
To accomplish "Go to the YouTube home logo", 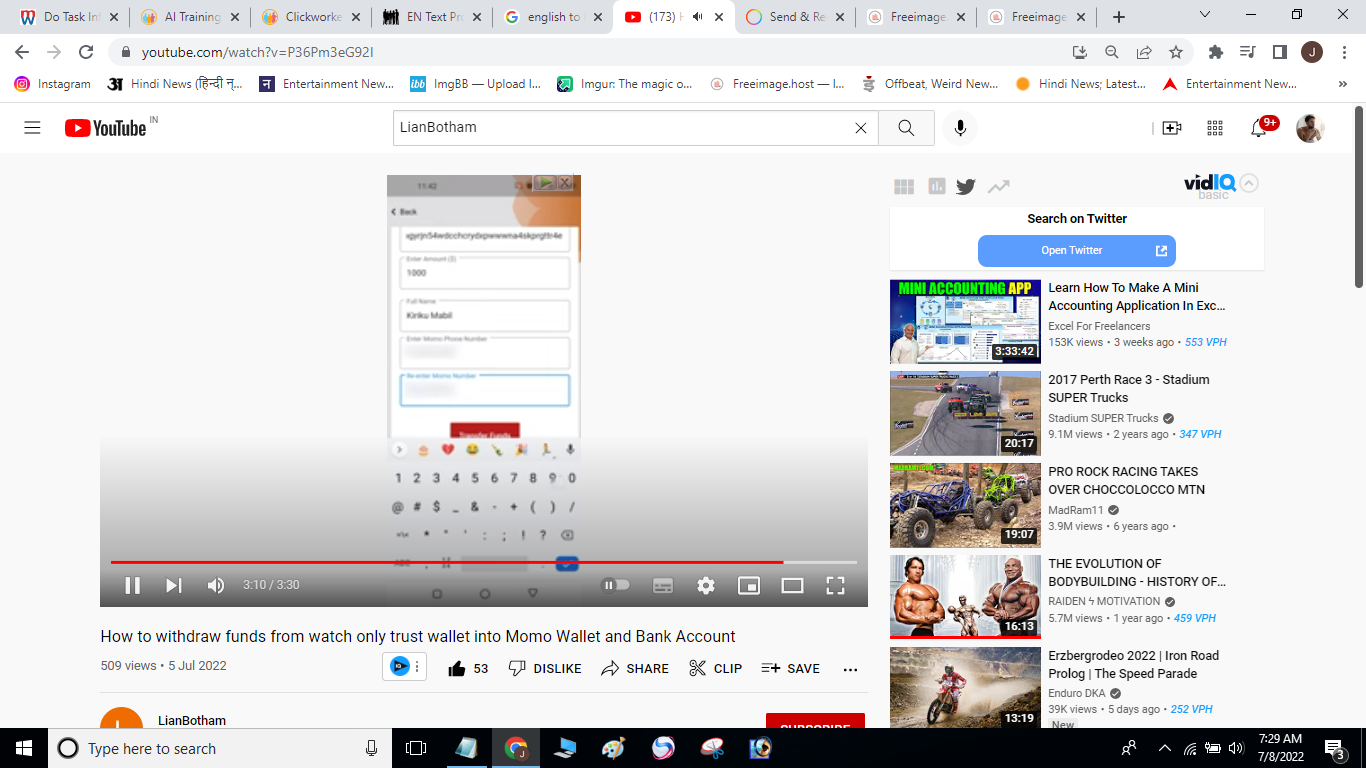I will click(x=106, y=128).
